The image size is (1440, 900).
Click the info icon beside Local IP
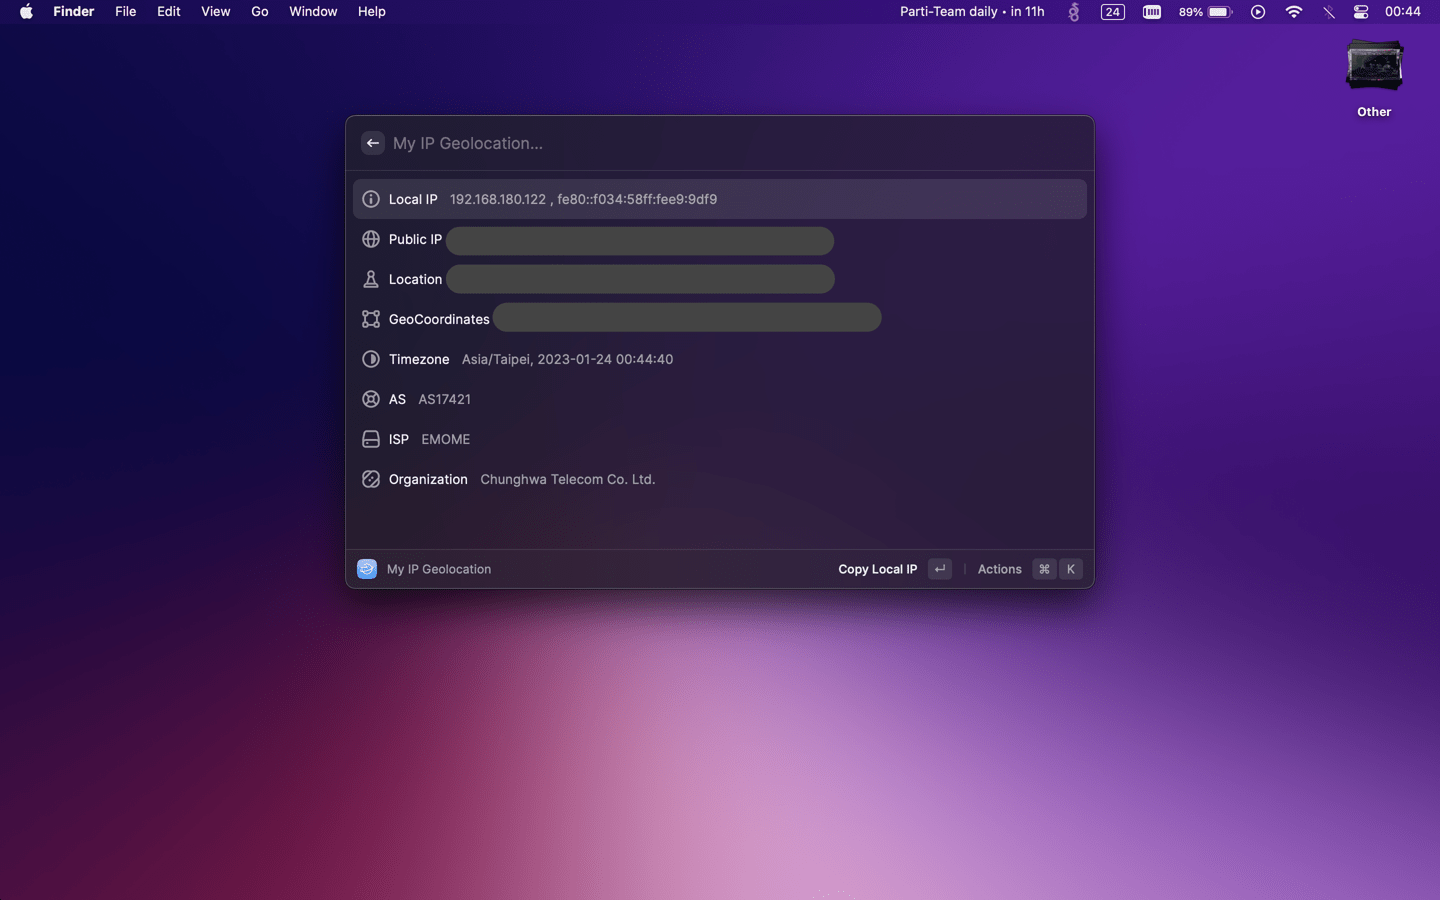(371, 199)
